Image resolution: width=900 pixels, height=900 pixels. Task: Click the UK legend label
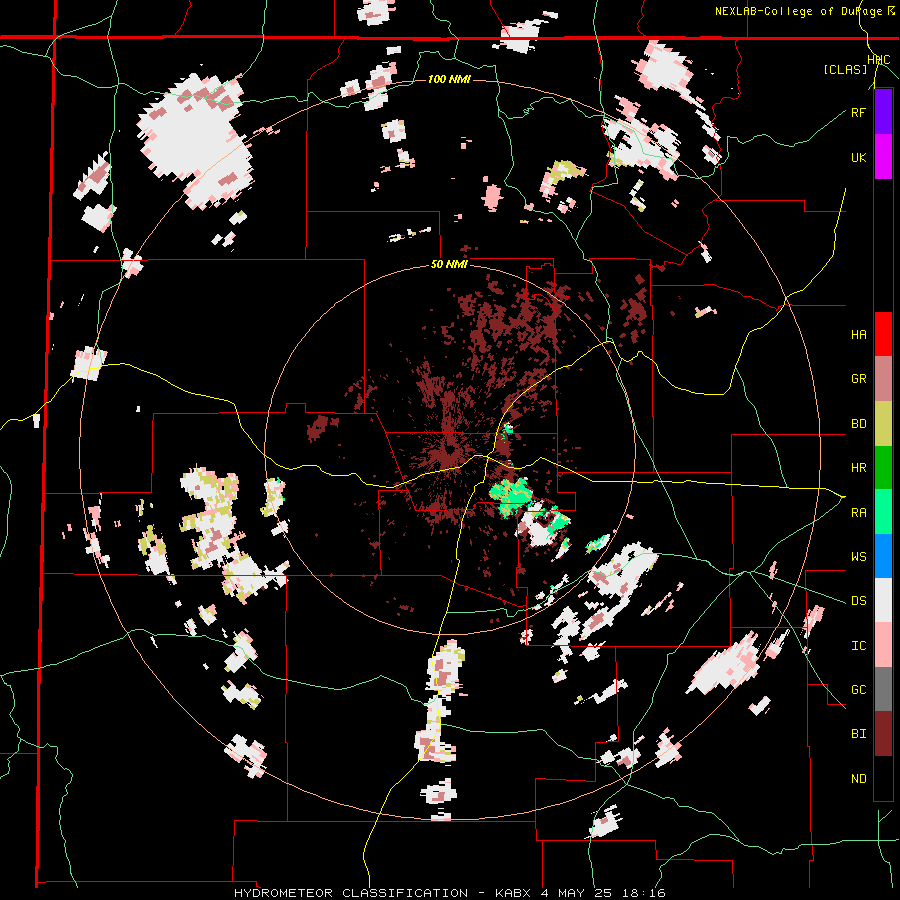tap(858, 157)
